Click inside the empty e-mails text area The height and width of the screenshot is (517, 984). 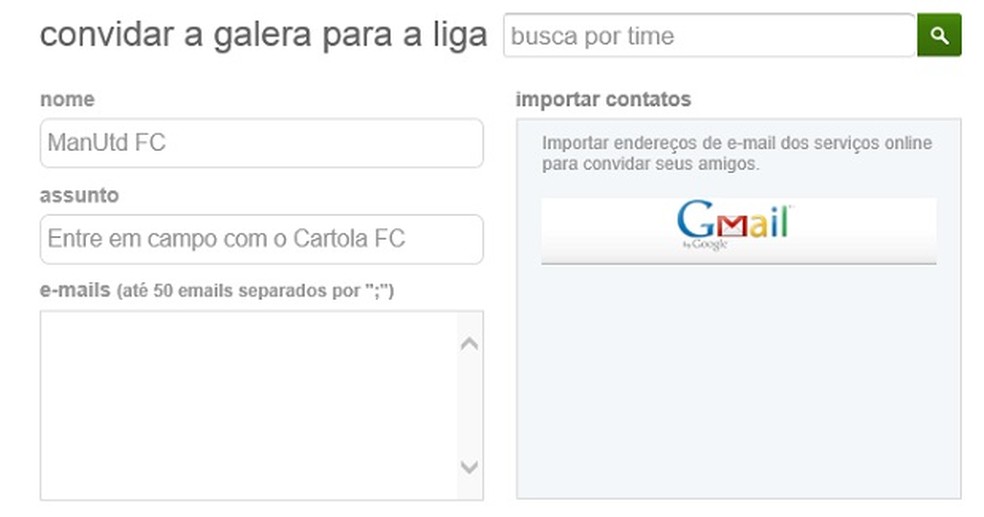pos(247,405)
